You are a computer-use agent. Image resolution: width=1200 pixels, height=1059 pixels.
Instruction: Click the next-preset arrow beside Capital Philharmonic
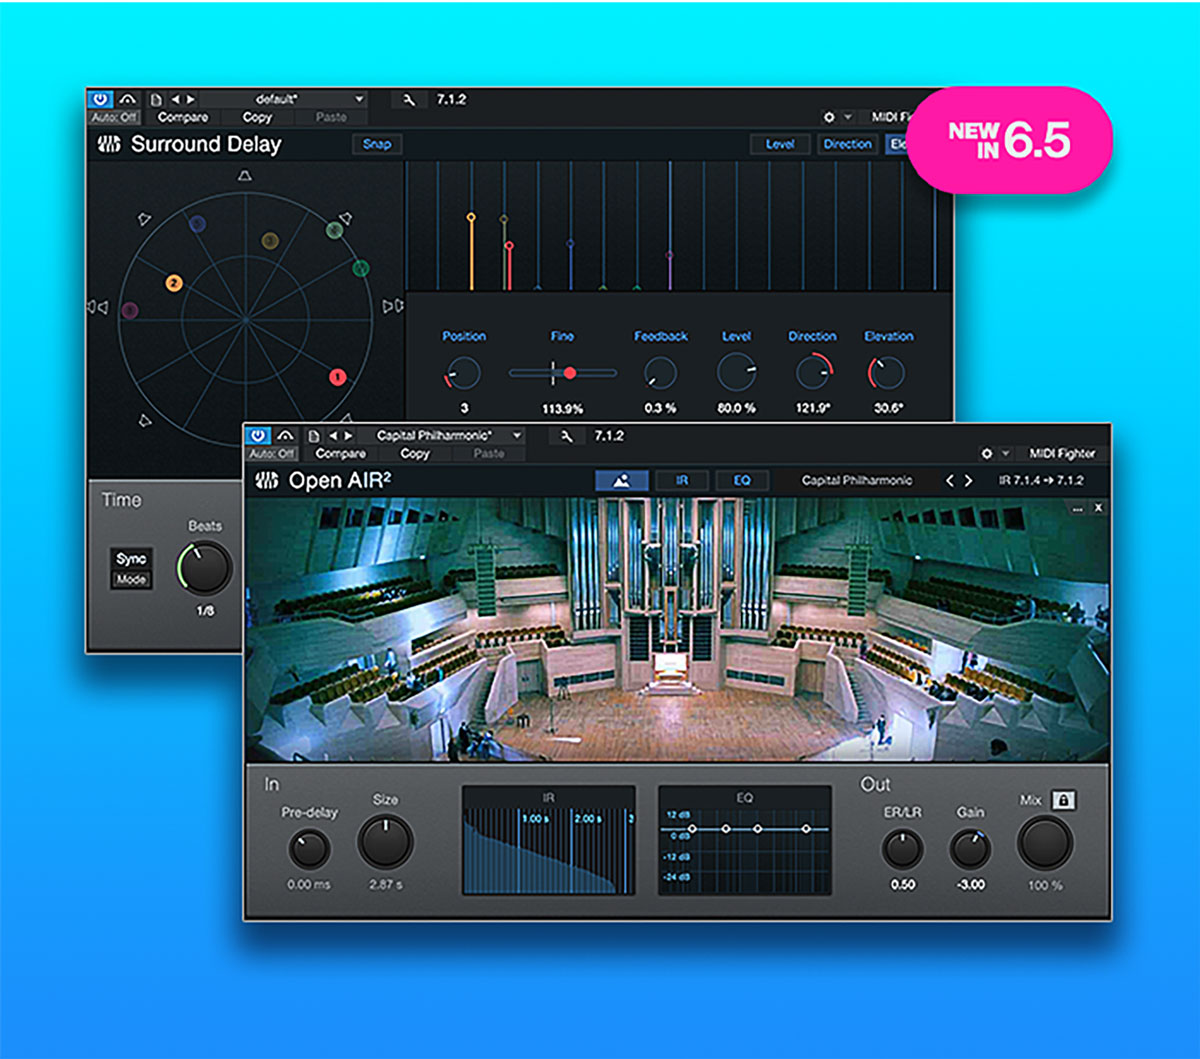(968, 479)
